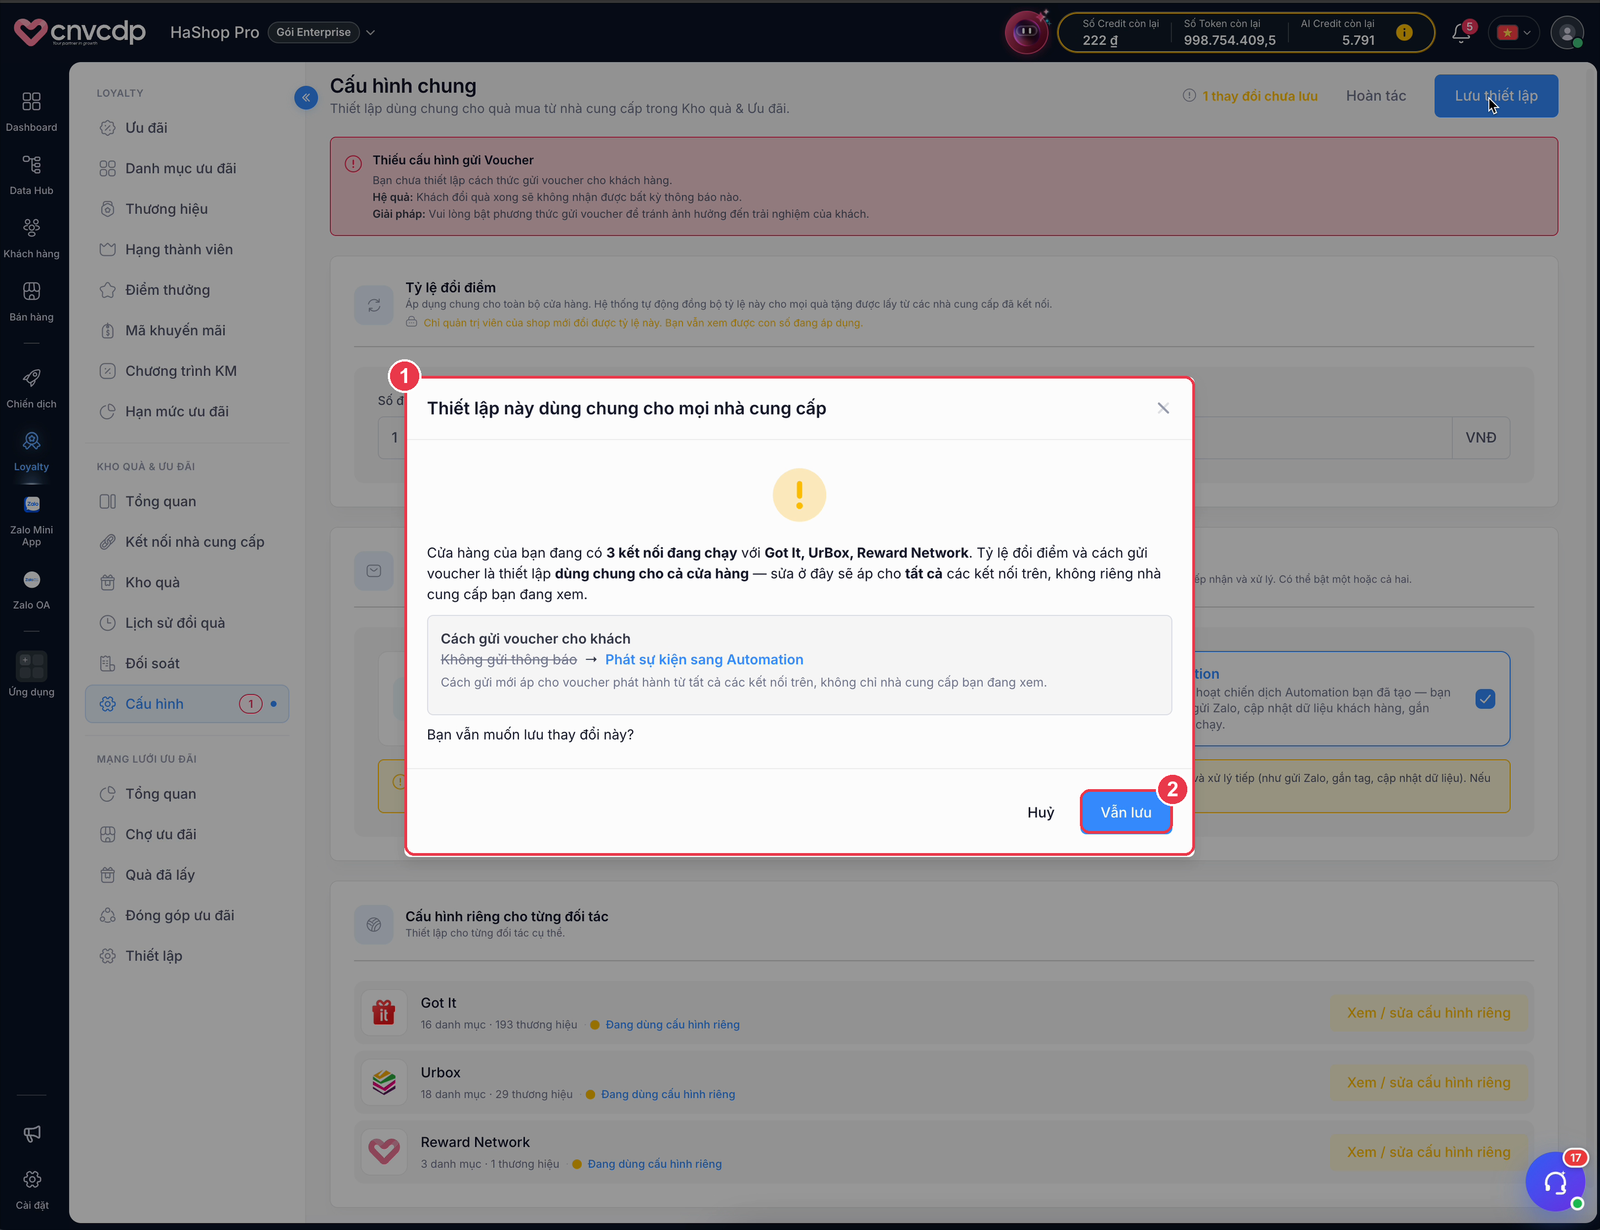Select Cấu hình menu item
The image size is (1600, 1230).
coord(187,704)
